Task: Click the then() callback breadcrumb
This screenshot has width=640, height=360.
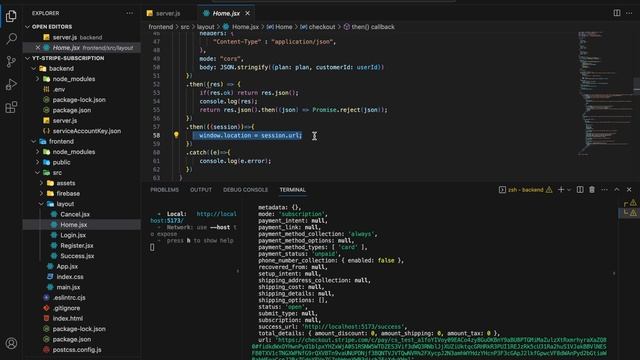Action: tap(373, 27)
